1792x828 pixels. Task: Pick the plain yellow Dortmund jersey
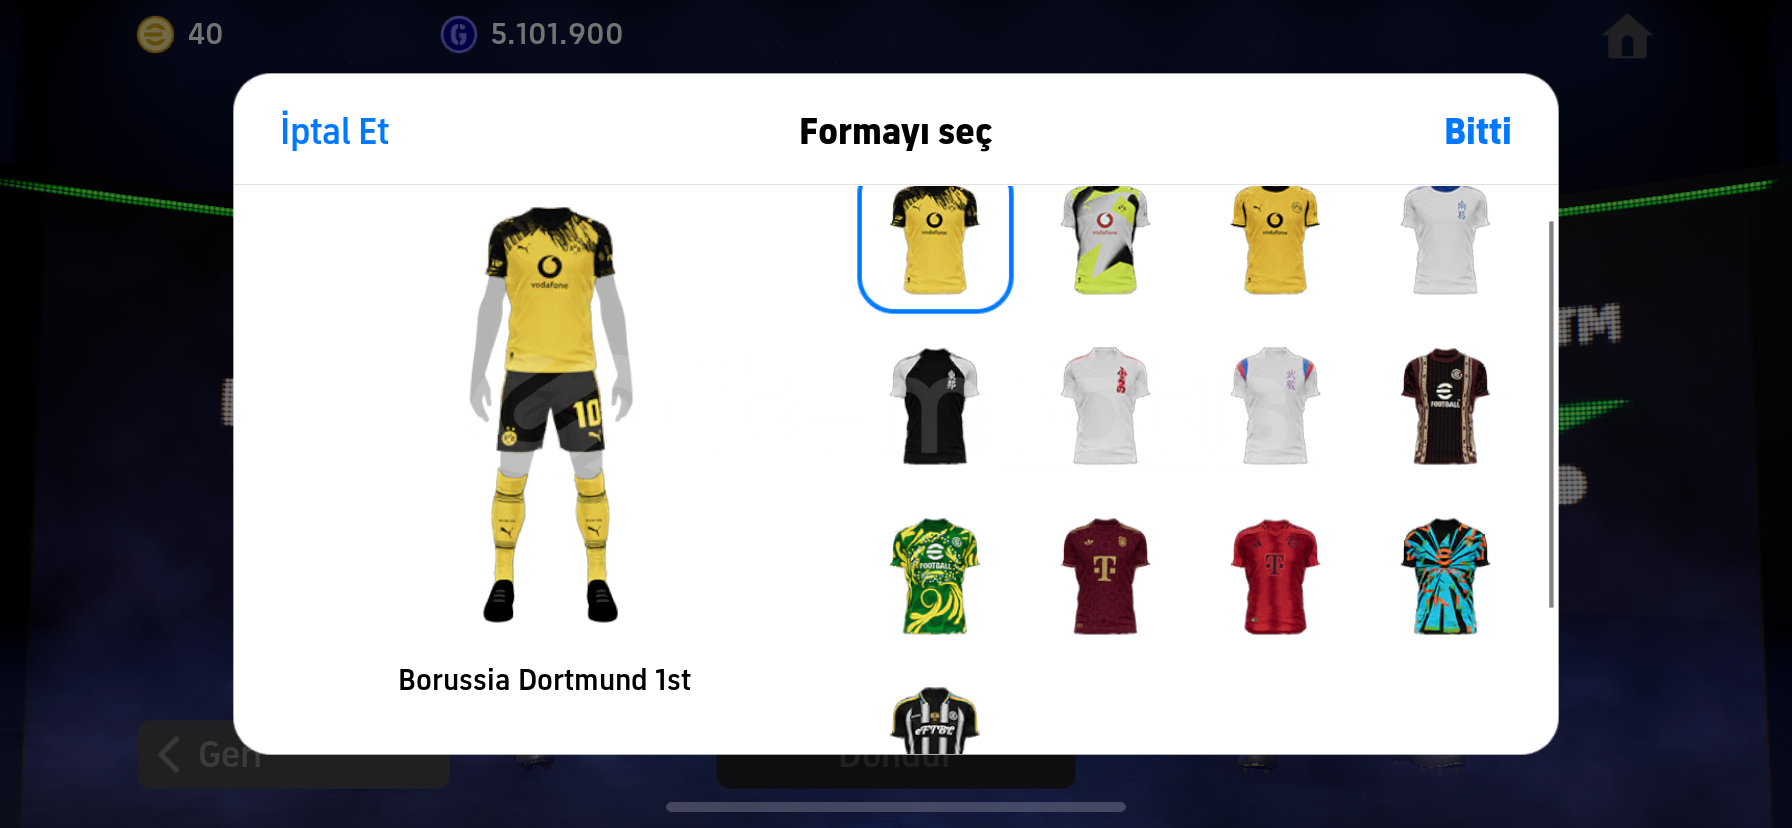[x=1275, y=240]
